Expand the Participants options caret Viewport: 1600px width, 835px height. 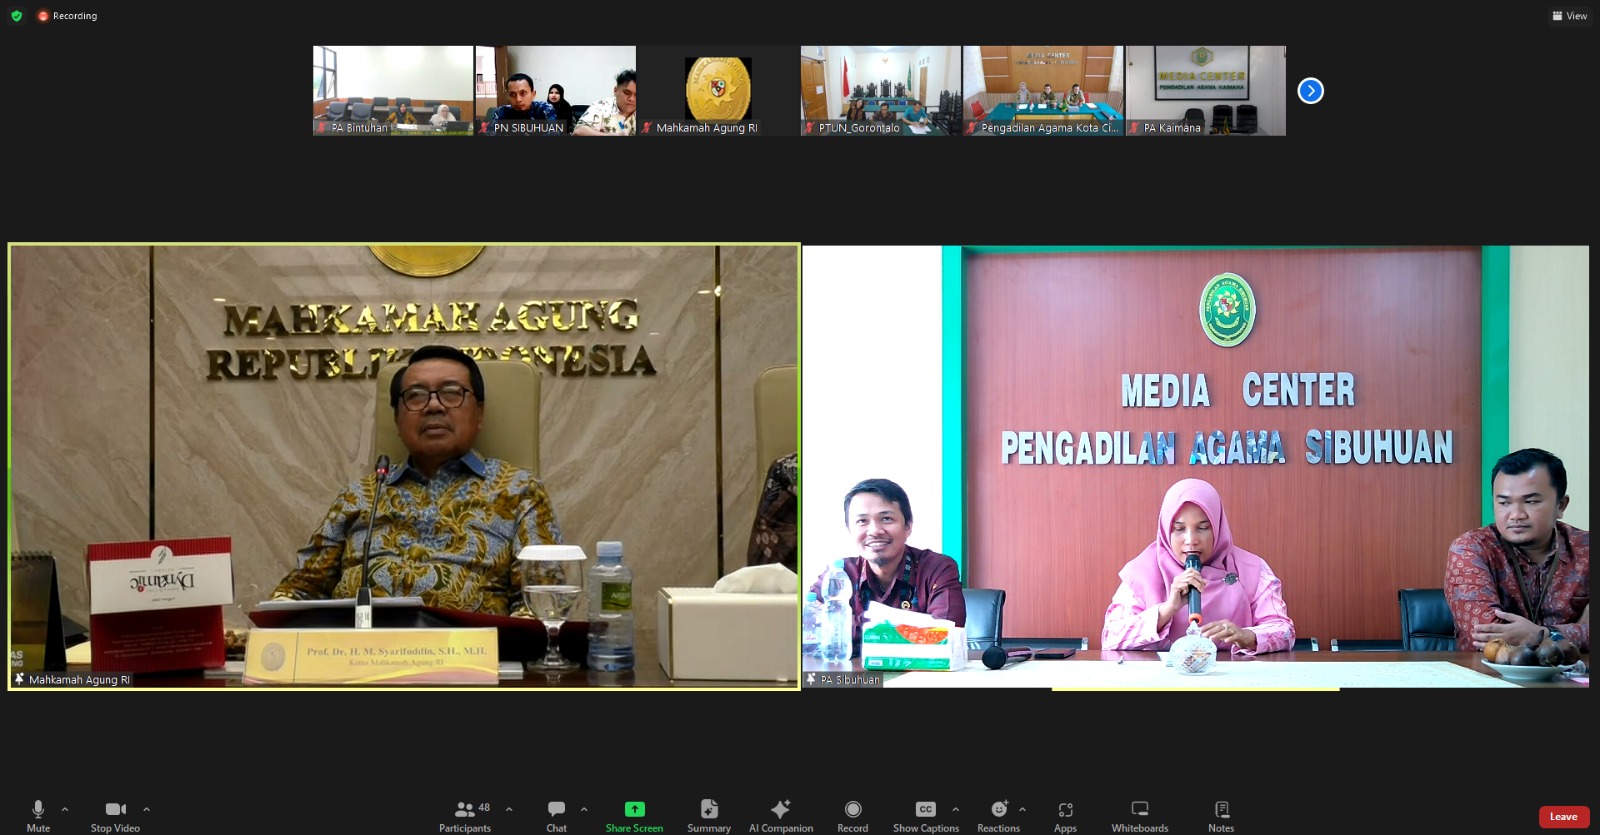pyautogui.click(x=509, y=809)
